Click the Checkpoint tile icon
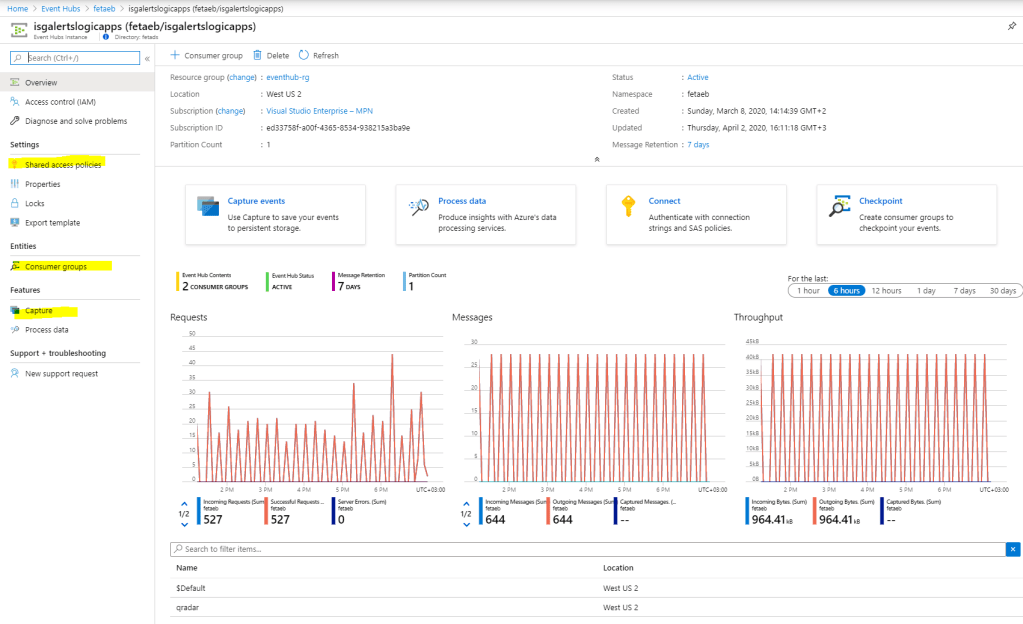1023x624 pixels. click(x=840, y=207)
